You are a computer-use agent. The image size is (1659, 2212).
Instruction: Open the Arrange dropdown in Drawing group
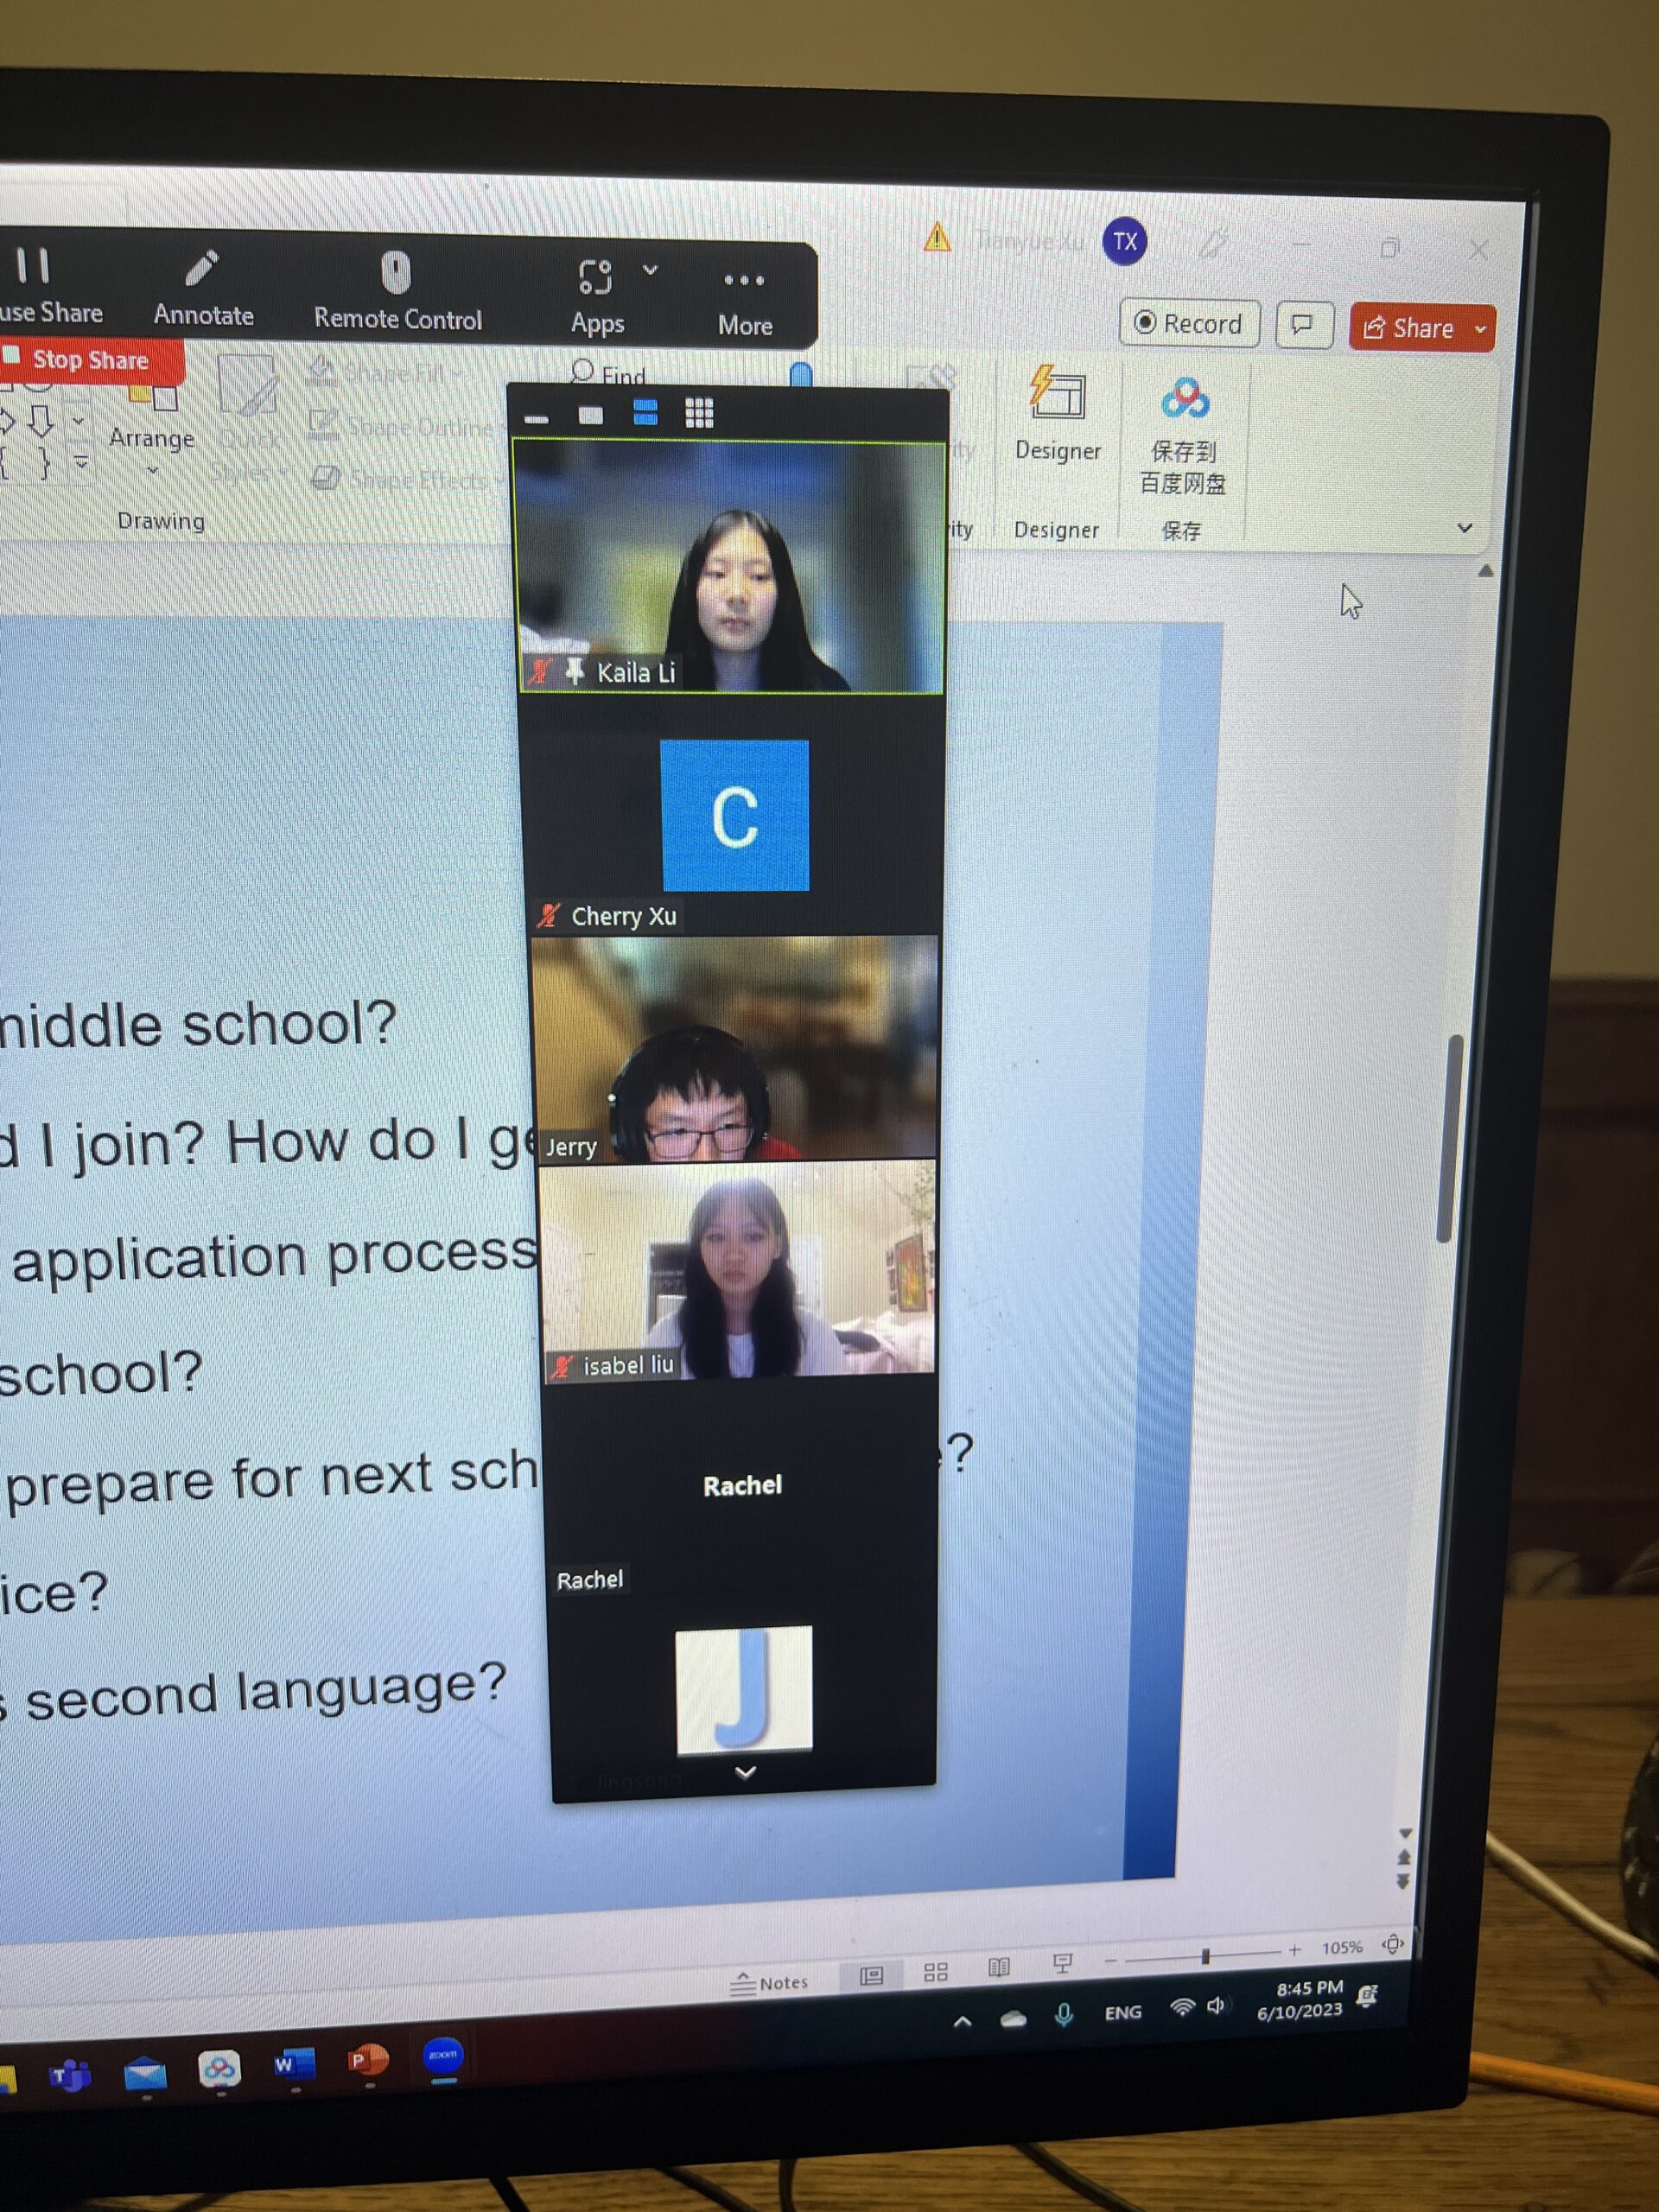(x=151, y=430)
